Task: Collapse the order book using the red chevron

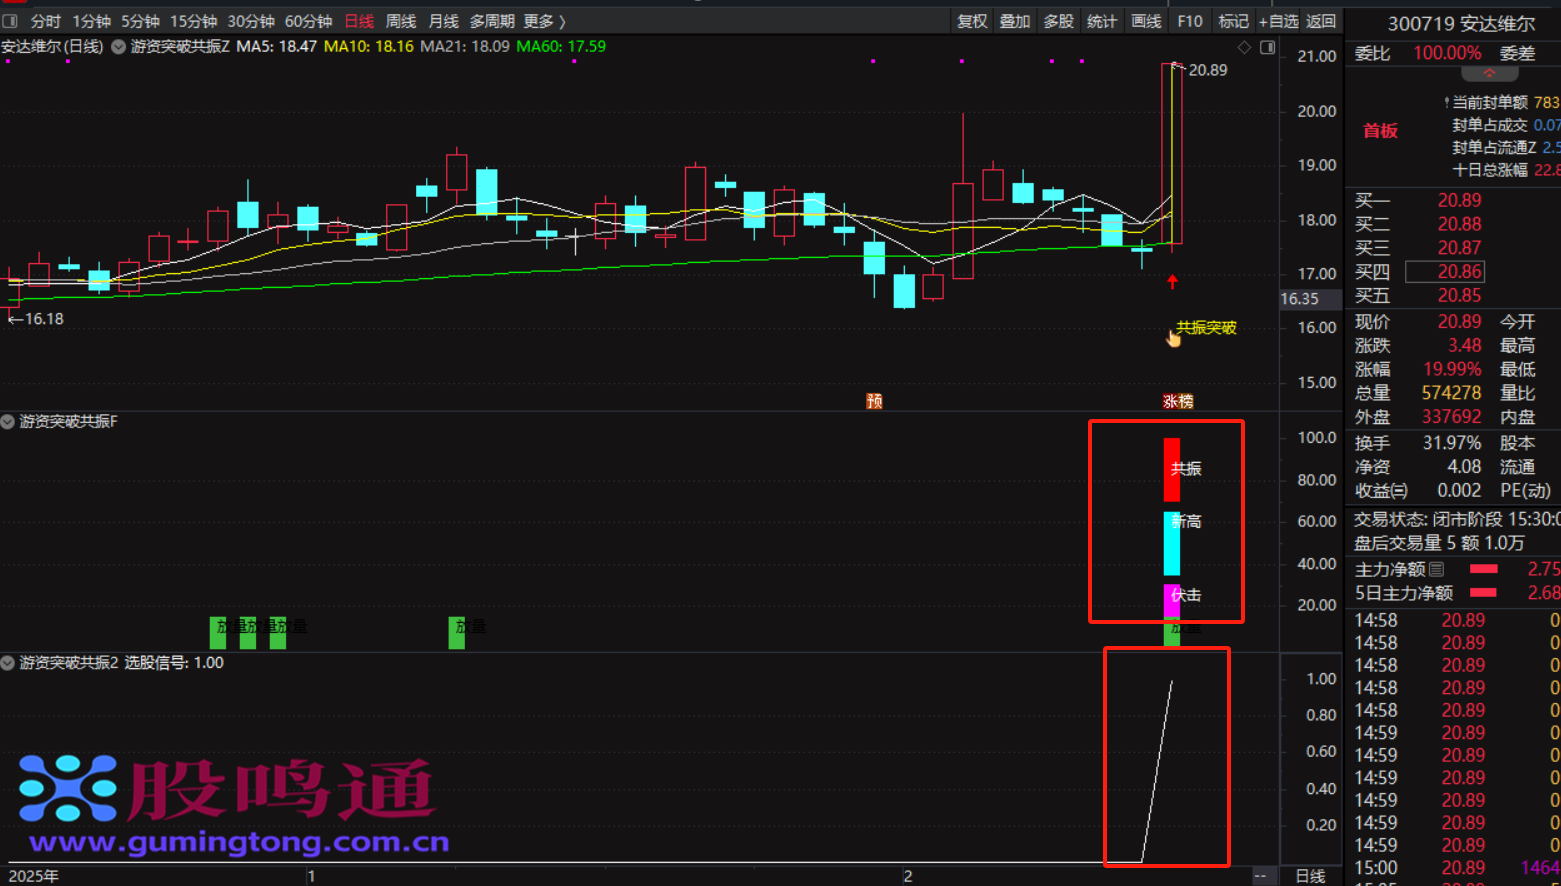Action: pyautogui.click(x=1489, y=74)
